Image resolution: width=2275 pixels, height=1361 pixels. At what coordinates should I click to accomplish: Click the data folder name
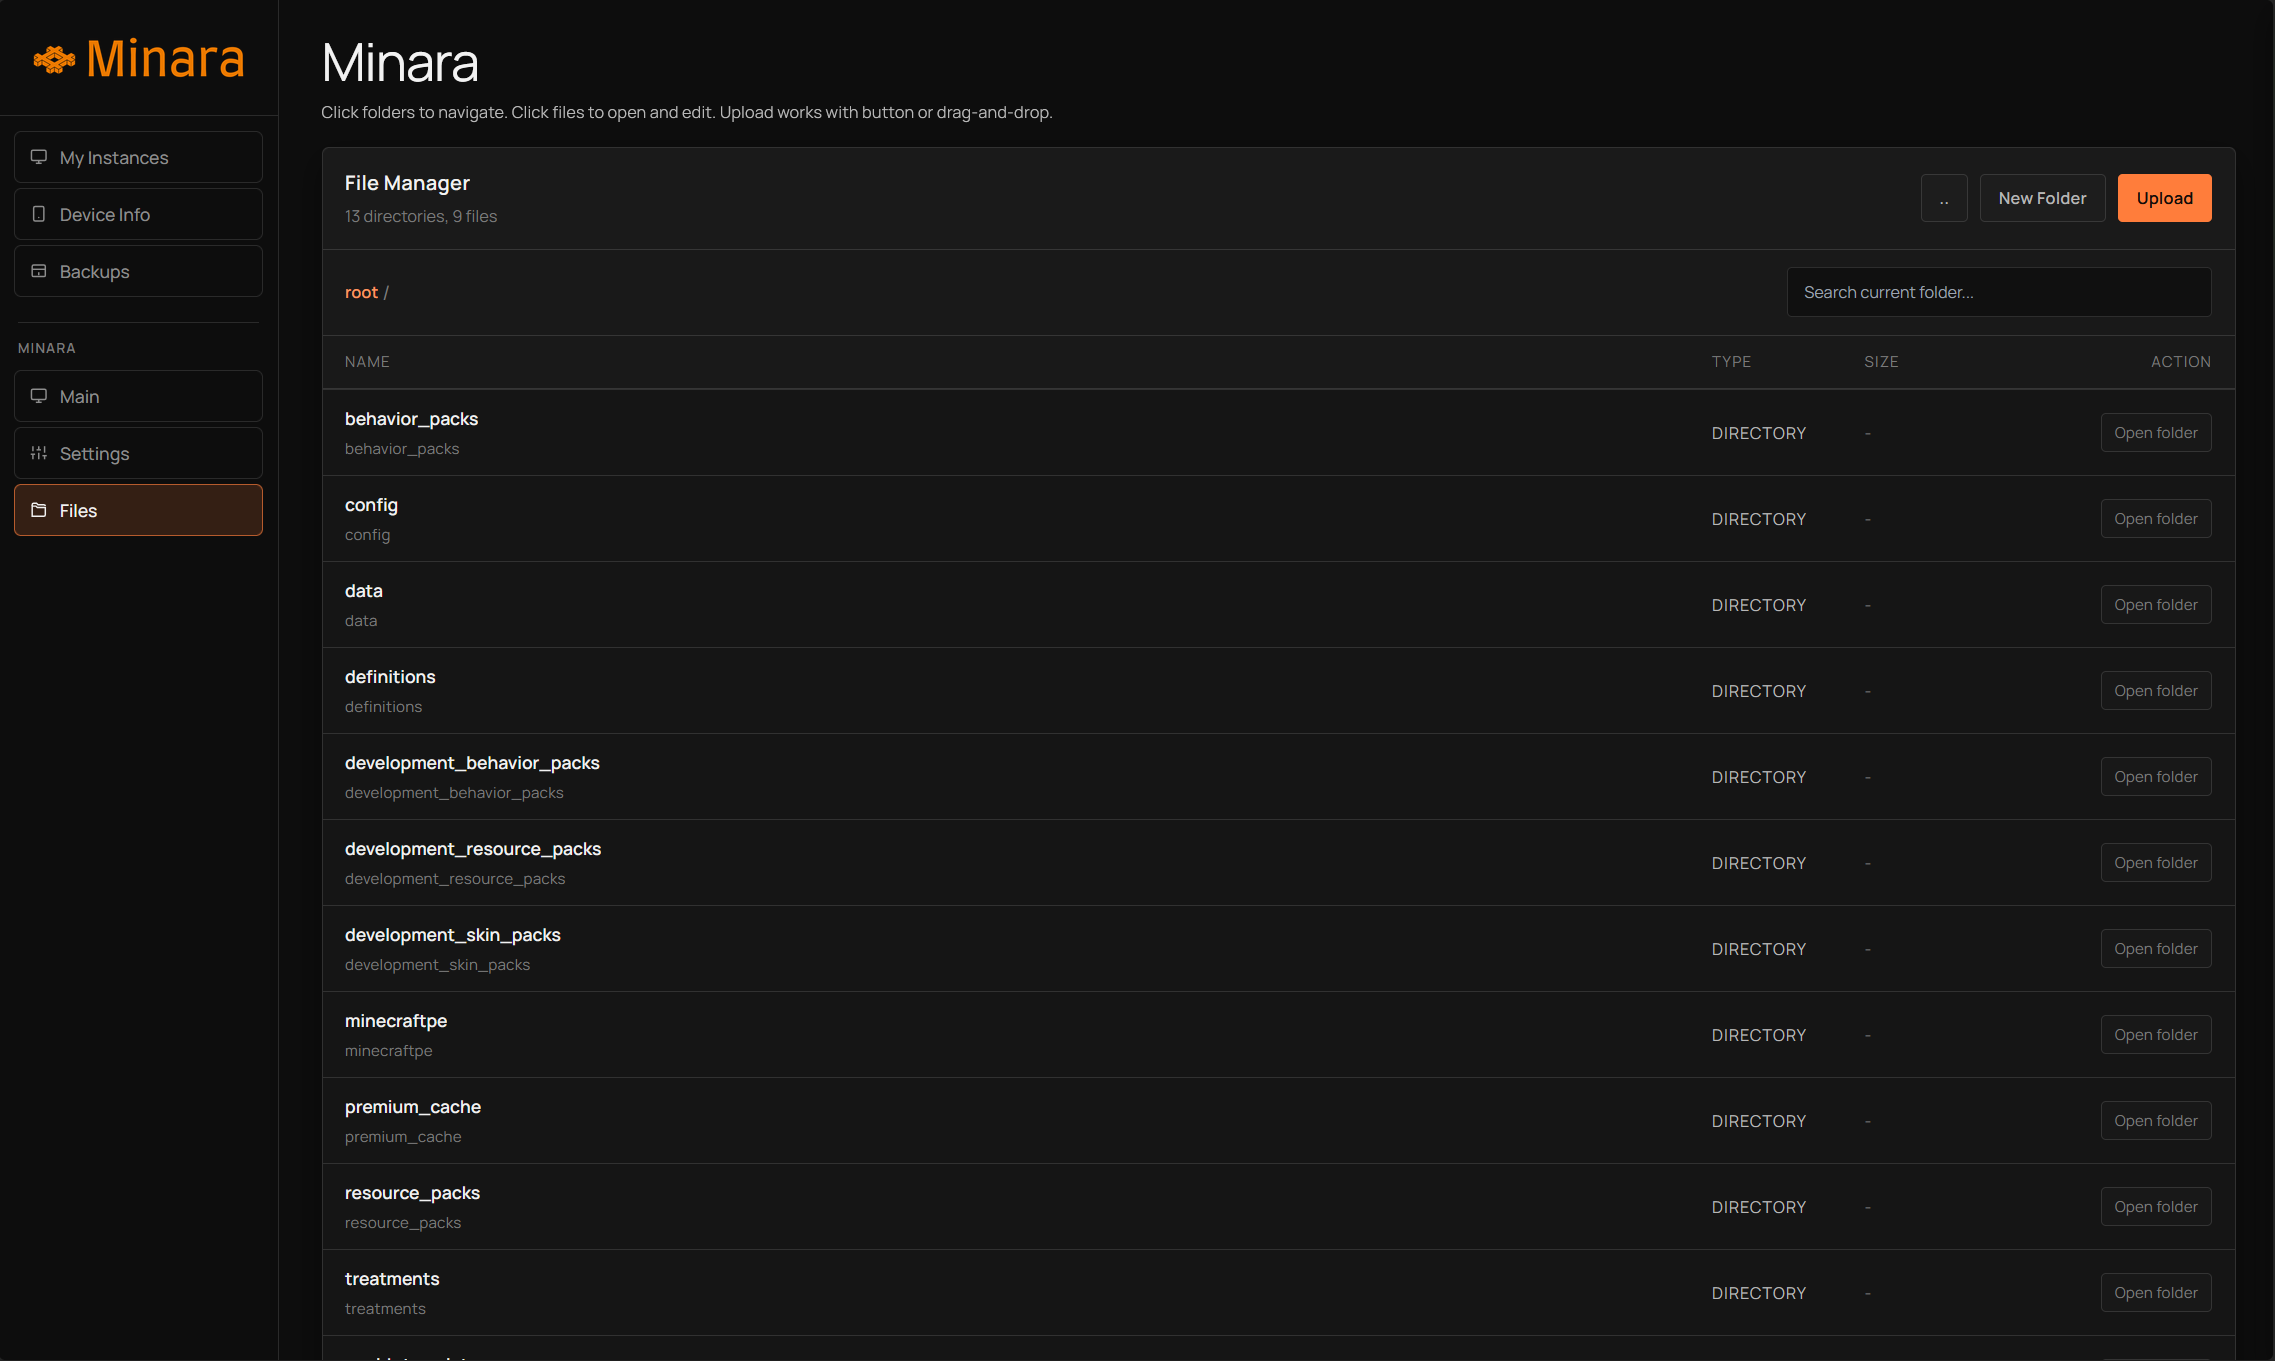[x=364, y=591]
